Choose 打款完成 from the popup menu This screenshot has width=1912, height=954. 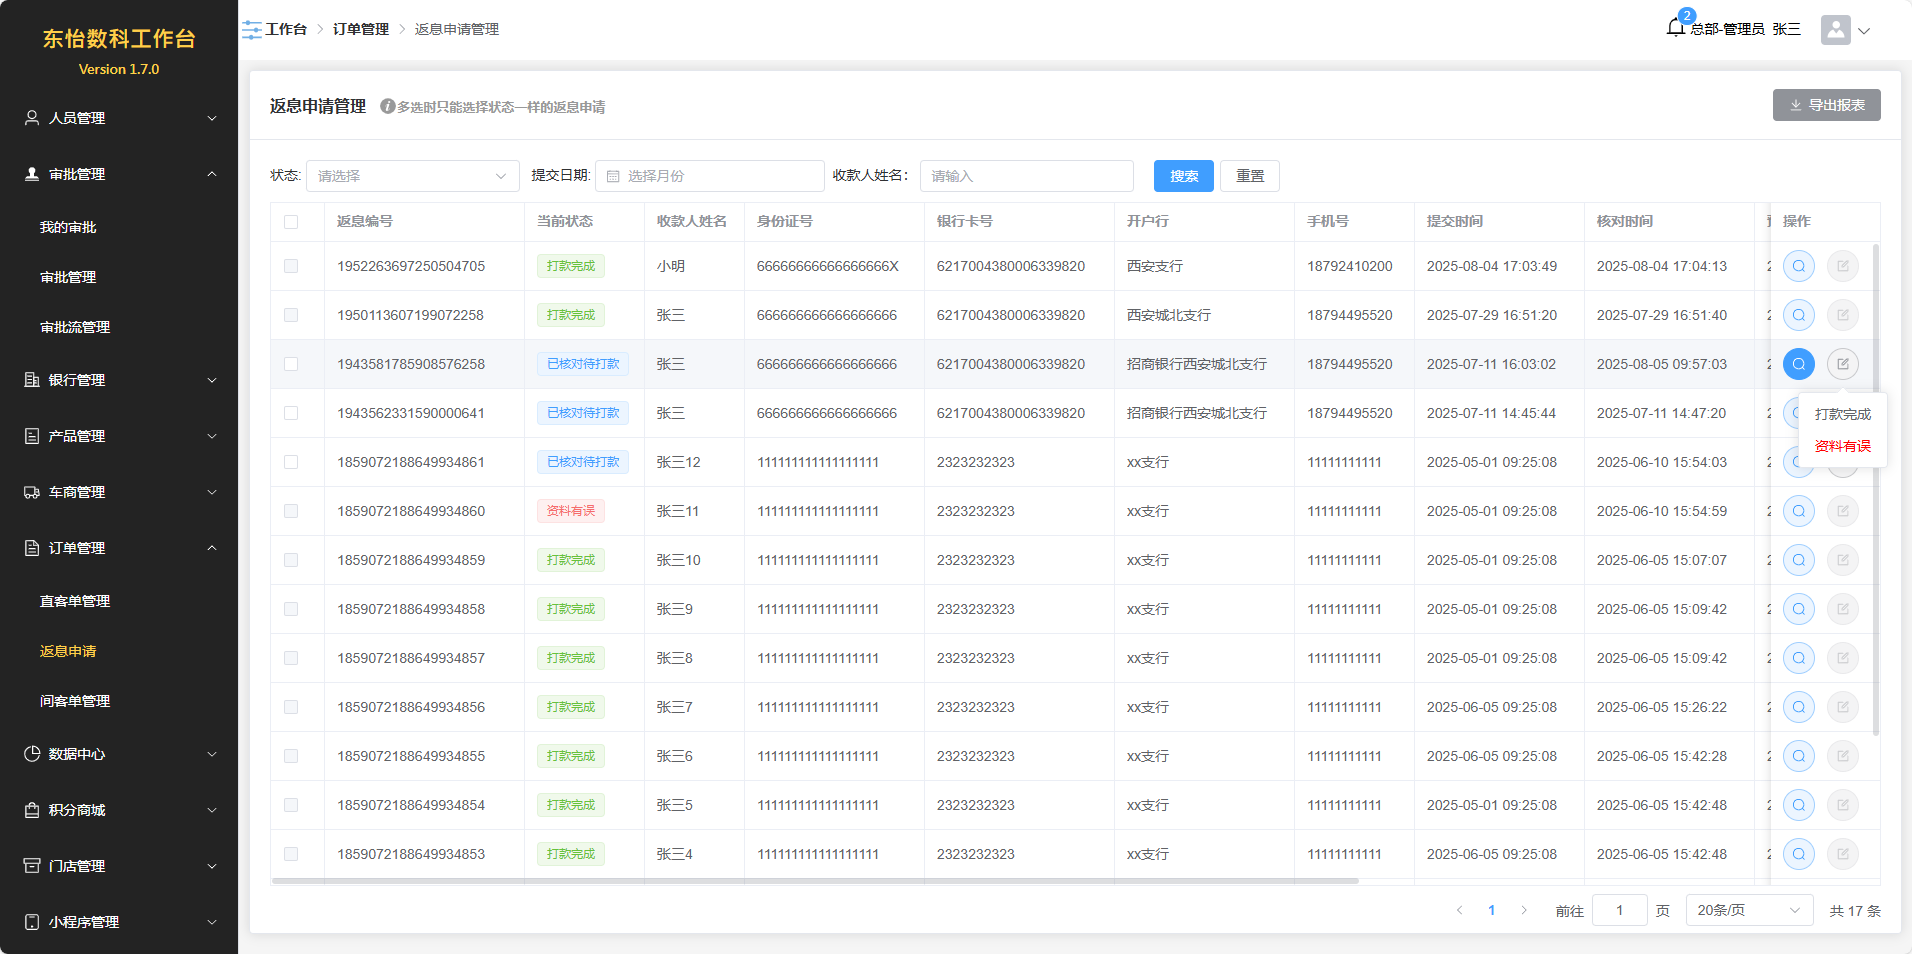click(1842, 414)
